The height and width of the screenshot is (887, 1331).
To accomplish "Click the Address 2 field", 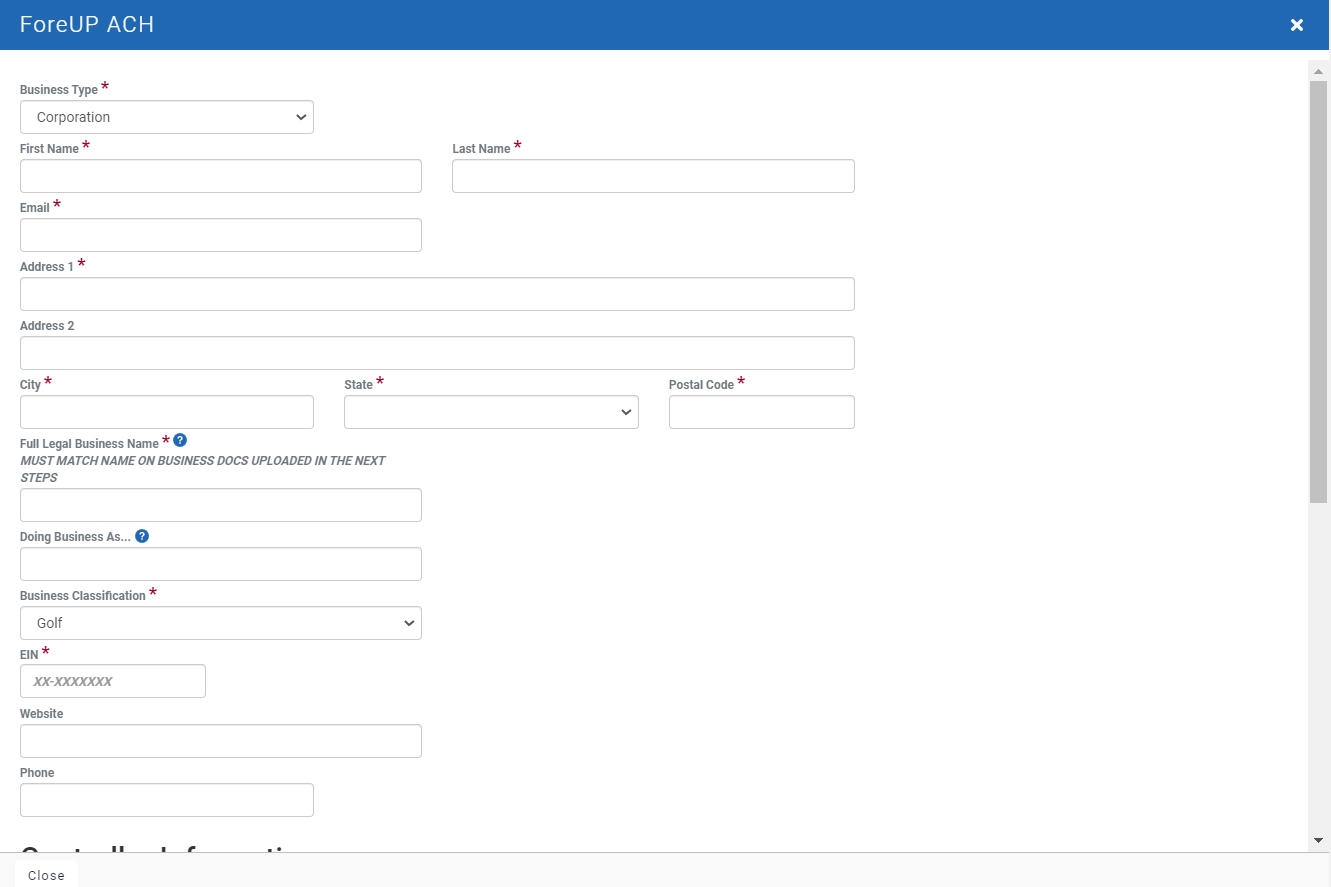I will click(x=437, y=353).
